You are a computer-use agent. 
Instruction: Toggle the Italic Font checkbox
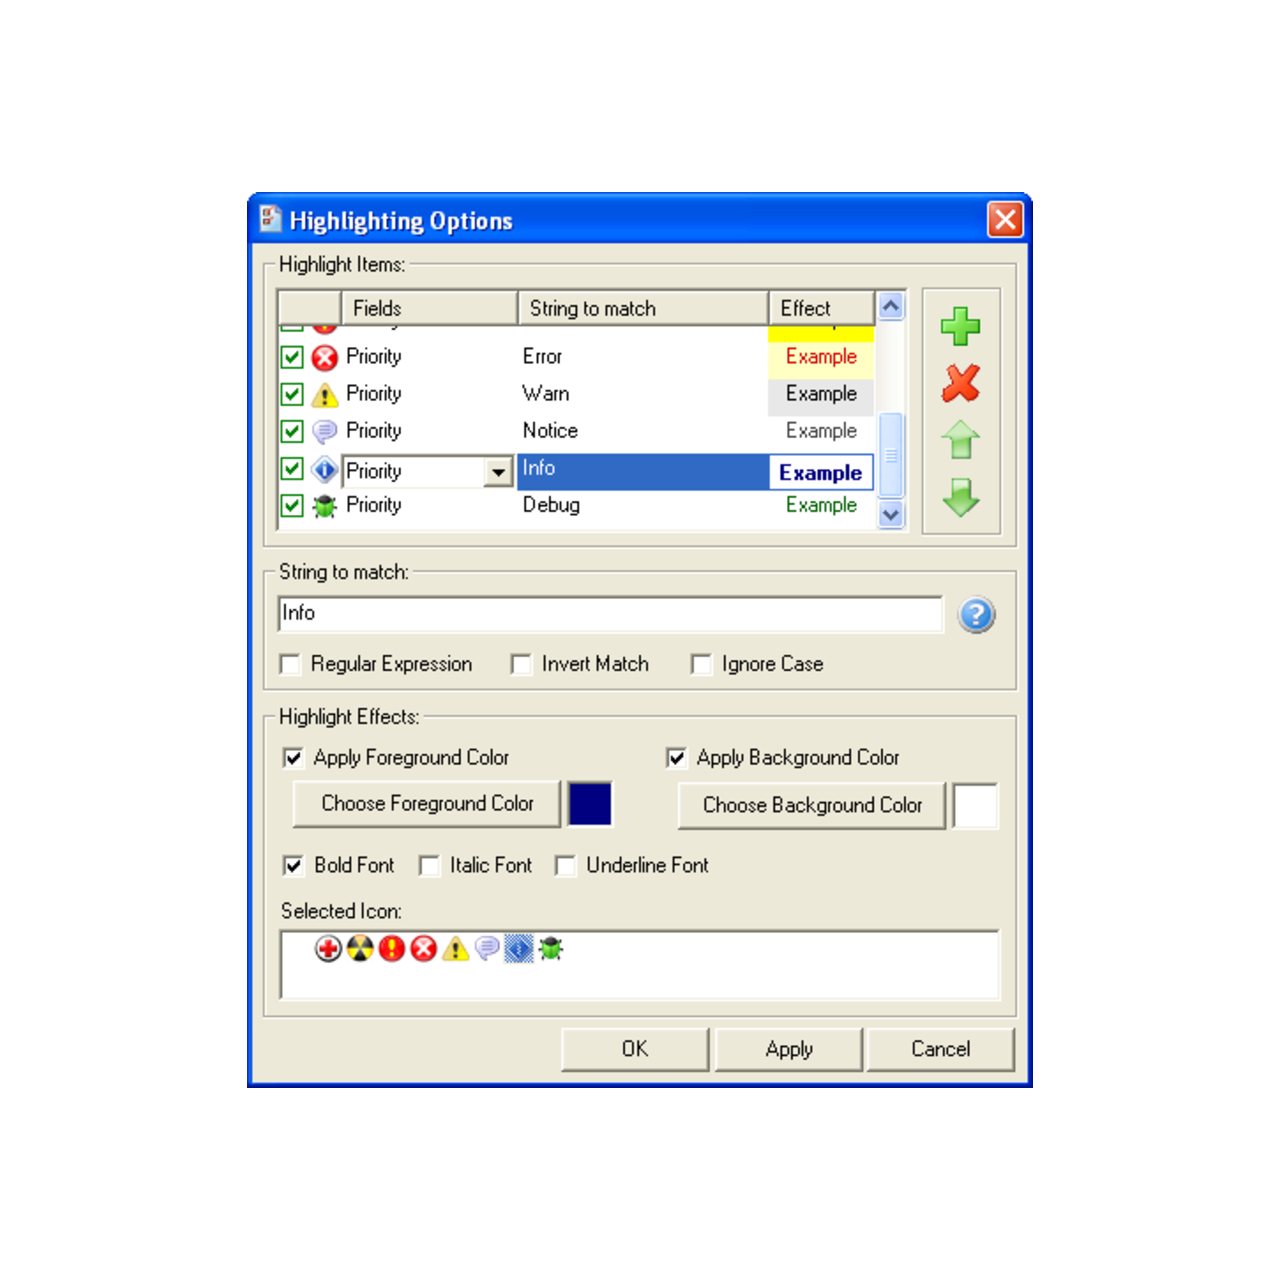pos(429,866)
